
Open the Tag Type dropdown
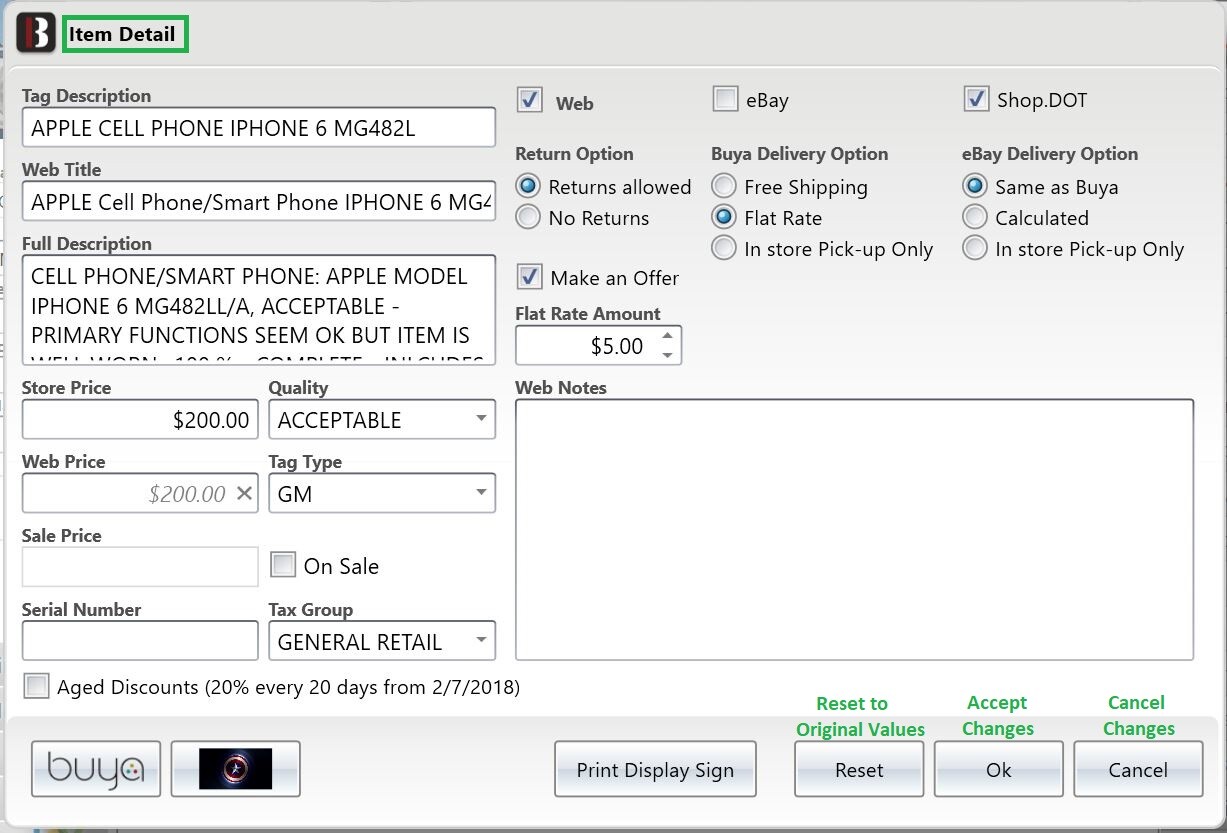pos(382,493)
